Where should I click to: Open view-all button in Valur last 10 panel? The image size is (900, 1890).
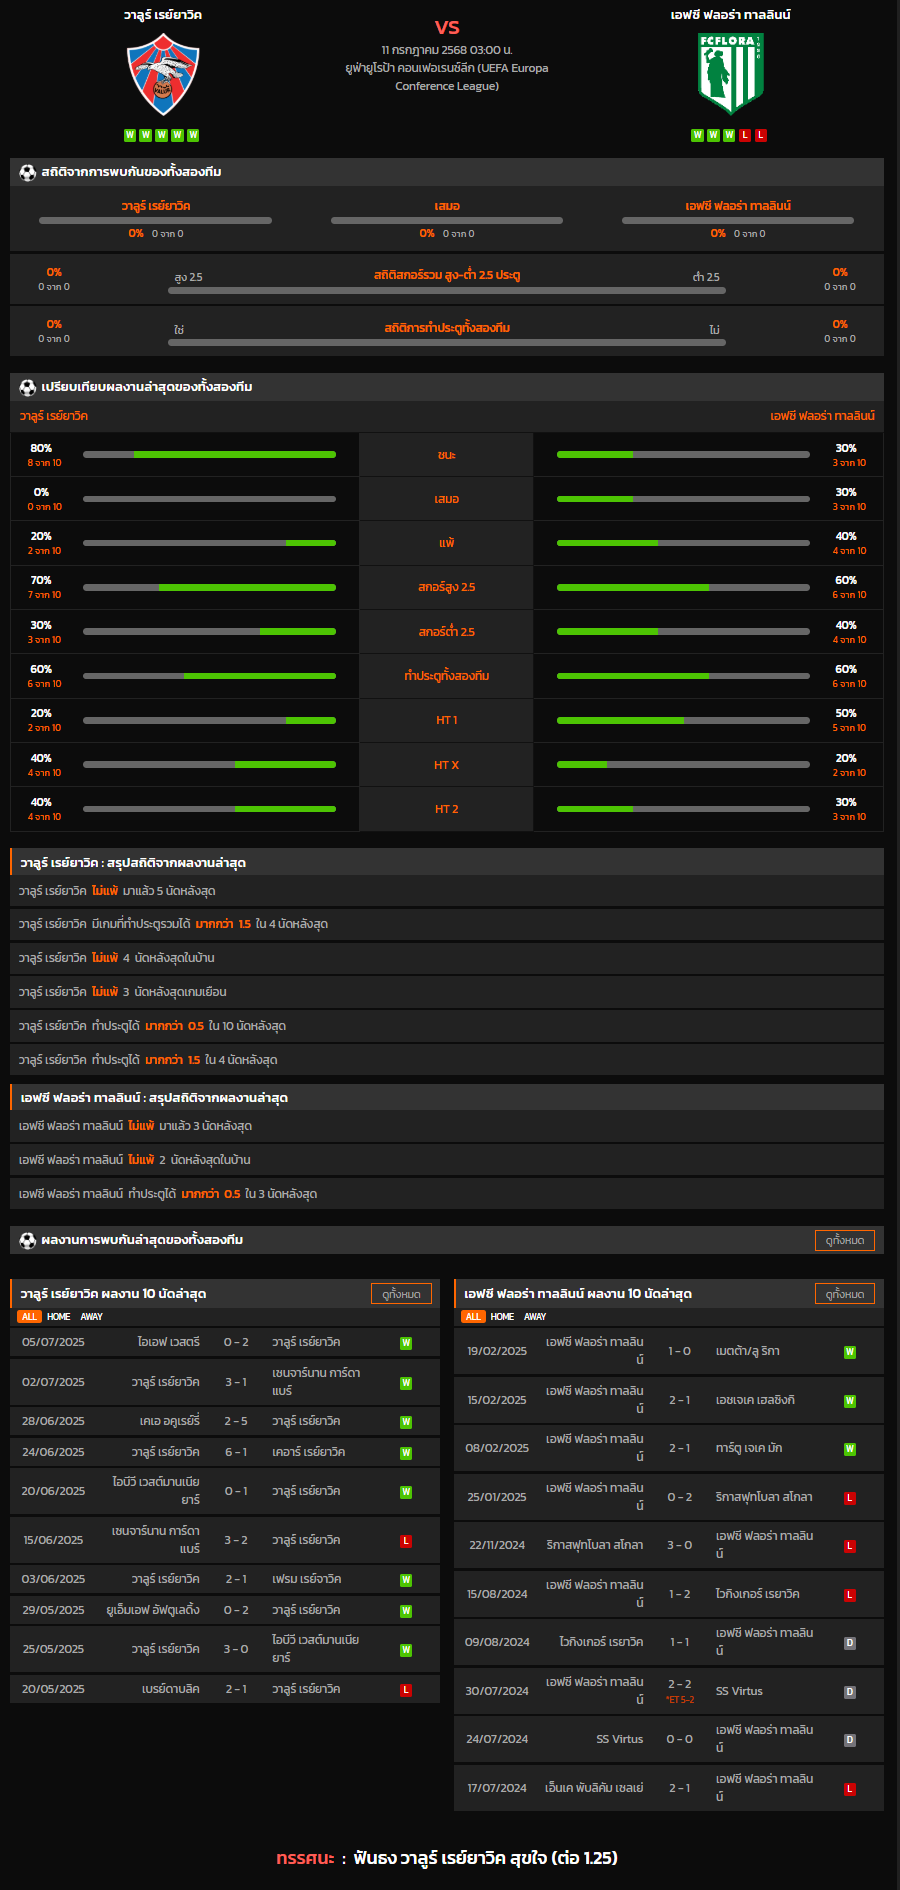(402, 1294)
